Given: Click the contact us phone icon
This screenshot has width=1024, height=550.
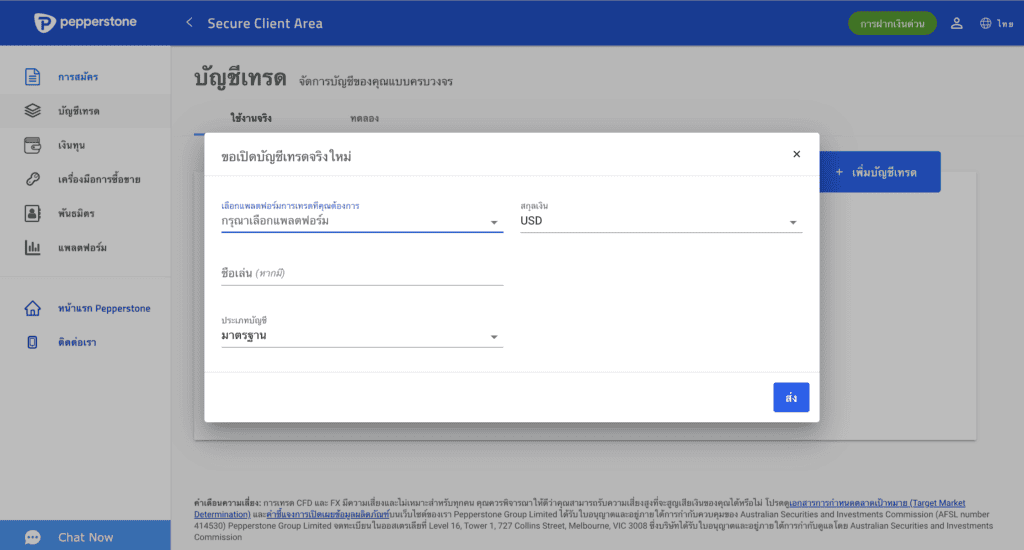Looking at the screenshot, I should [33, 342].
